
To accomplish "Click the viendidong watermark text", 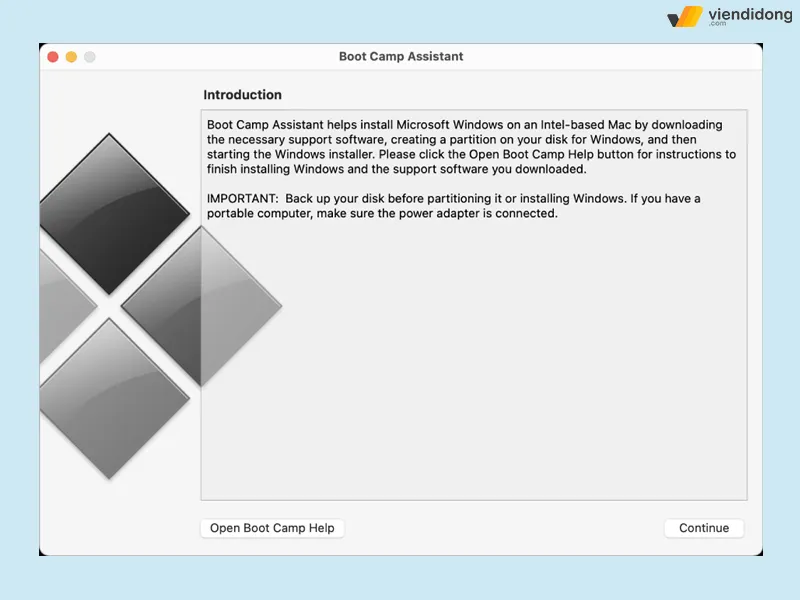I will point(749,15).
